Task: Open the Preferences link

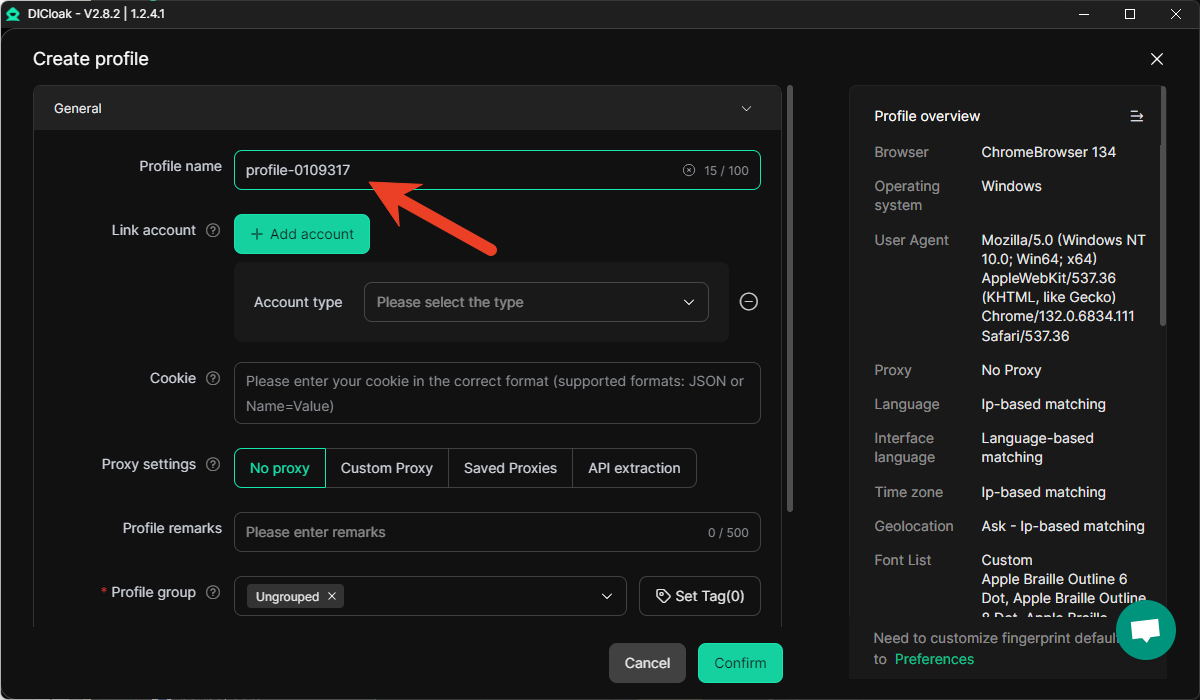Action: tap(934, 659)
